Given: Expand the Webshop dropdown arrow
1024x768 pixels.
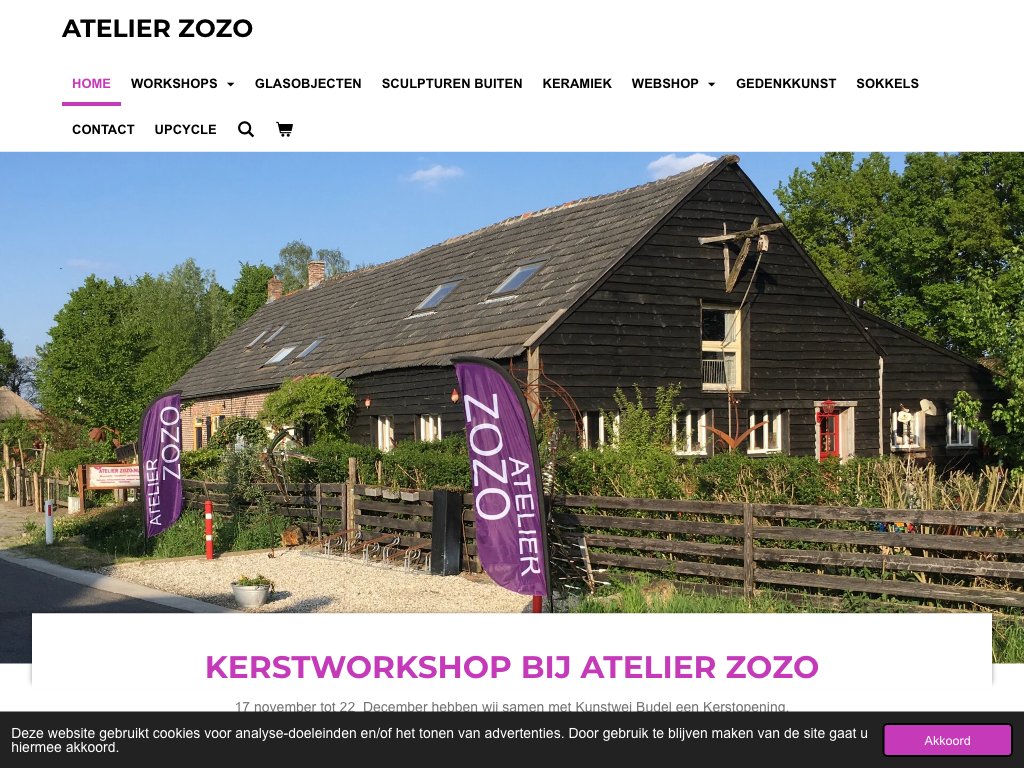Looking at the screenshot, I should [x=712, y=84].
